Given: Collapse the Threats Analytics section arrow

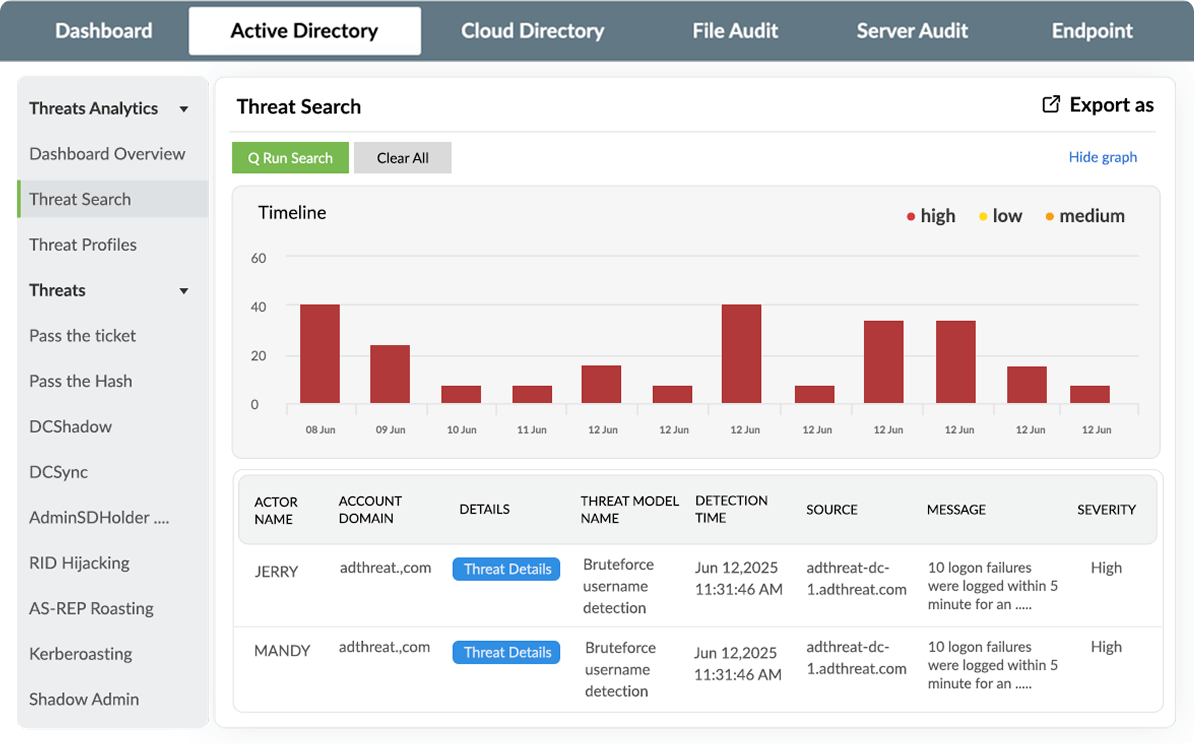Looking at the screenshot, I should pos(184,109).
